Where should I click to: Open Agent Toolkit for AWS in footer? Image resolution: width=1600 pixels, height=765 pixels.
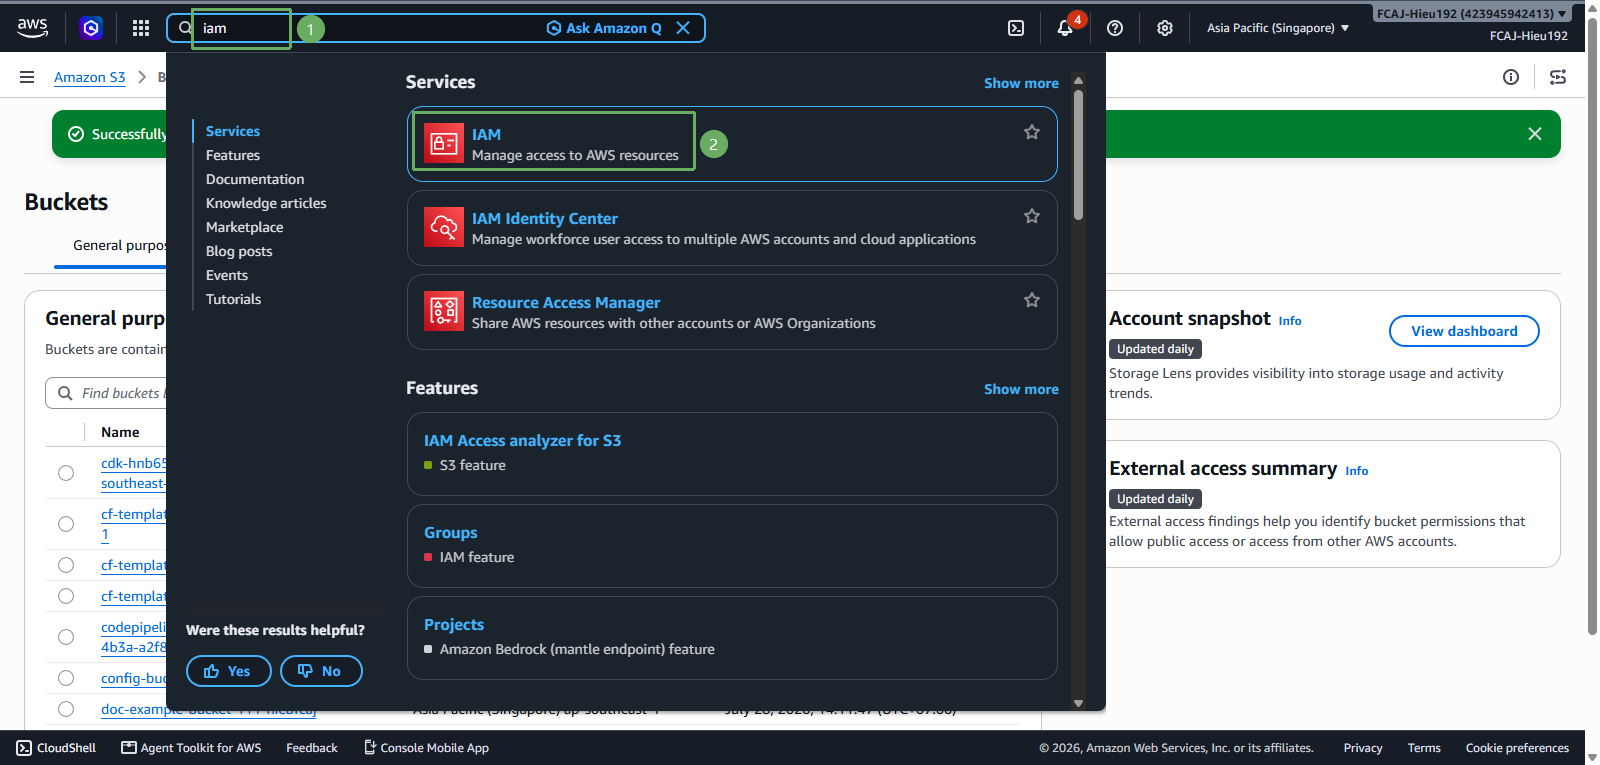coord(191,748)
